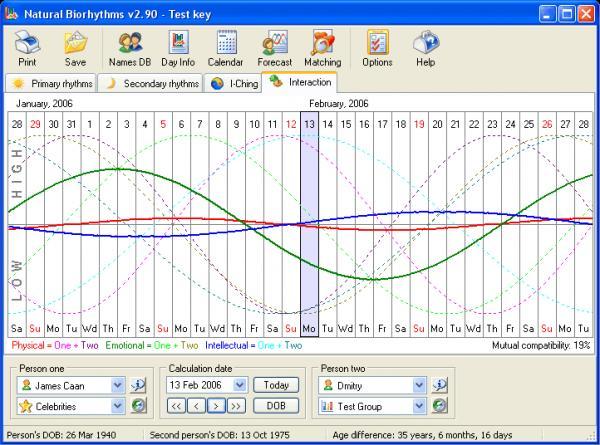Viewport: 600px width, 445px height.
Task: Open the calculation date dropdown
Action: pyautogui.click(x=240, y=385)
